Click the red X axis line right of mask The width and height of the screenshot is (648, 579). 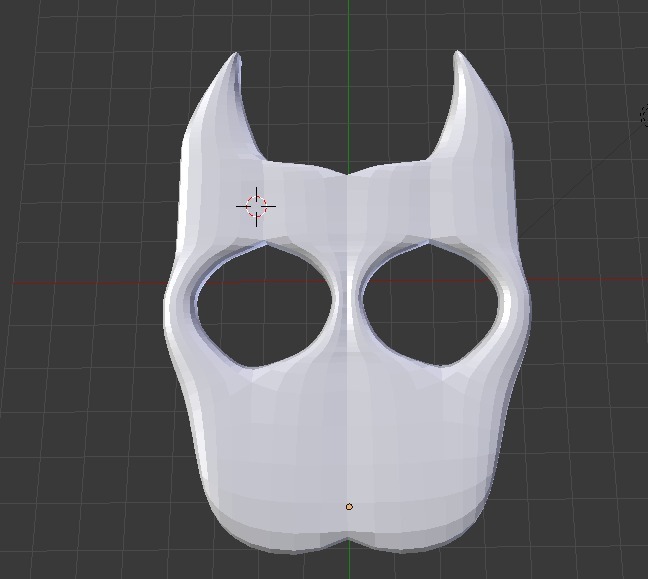(x=589, y=279)
